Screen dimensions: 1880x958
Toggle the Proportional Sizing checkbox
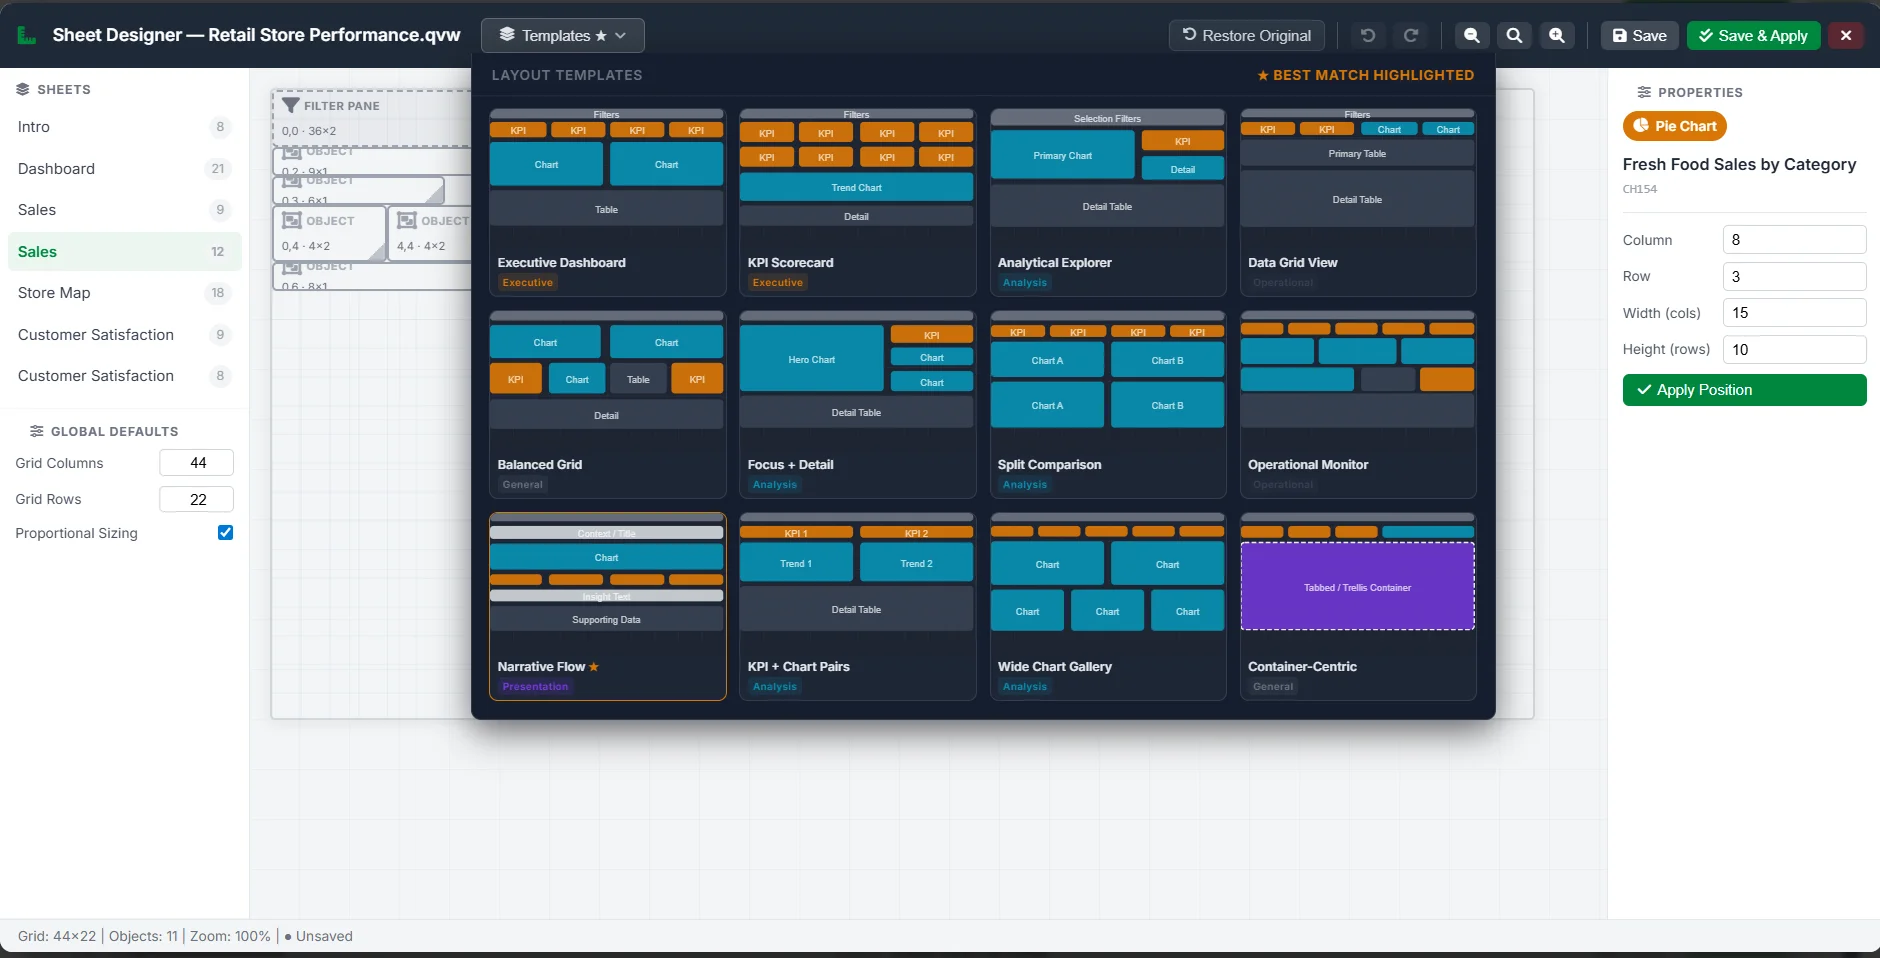pos(225,533)
